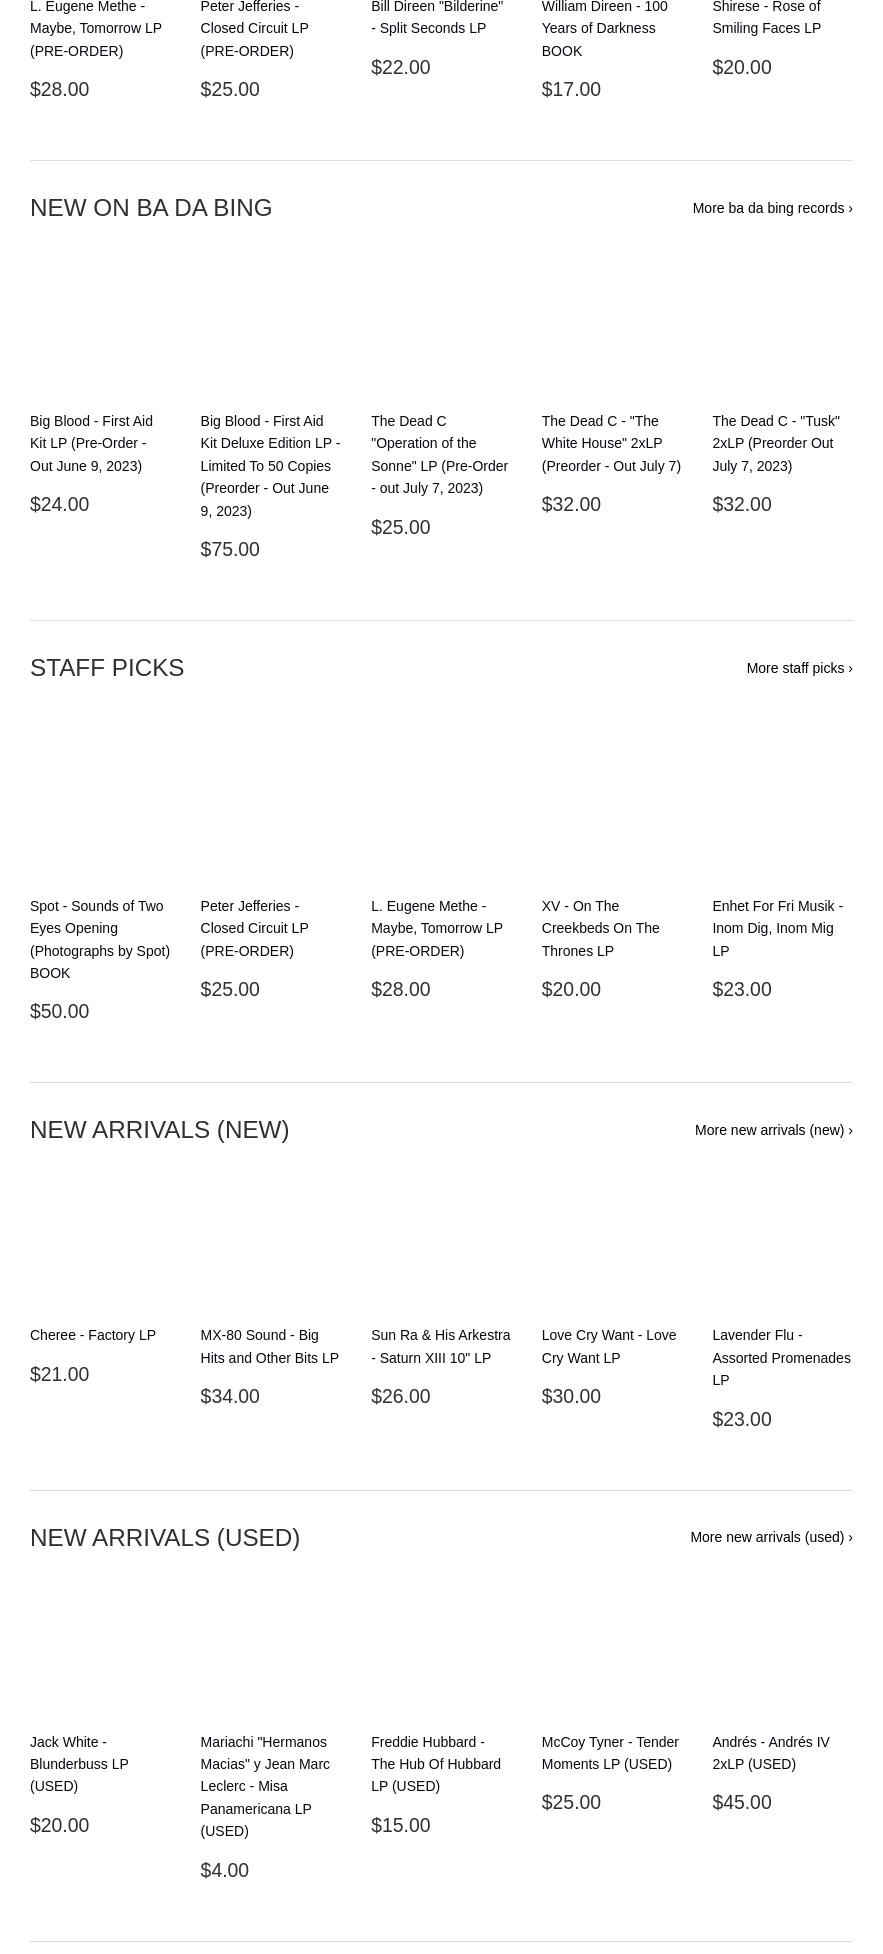Image resolution: width=883 pixels, height=1954 pixels.
Task: Click More new arrivals (new) link
Action: point(773,1130)
